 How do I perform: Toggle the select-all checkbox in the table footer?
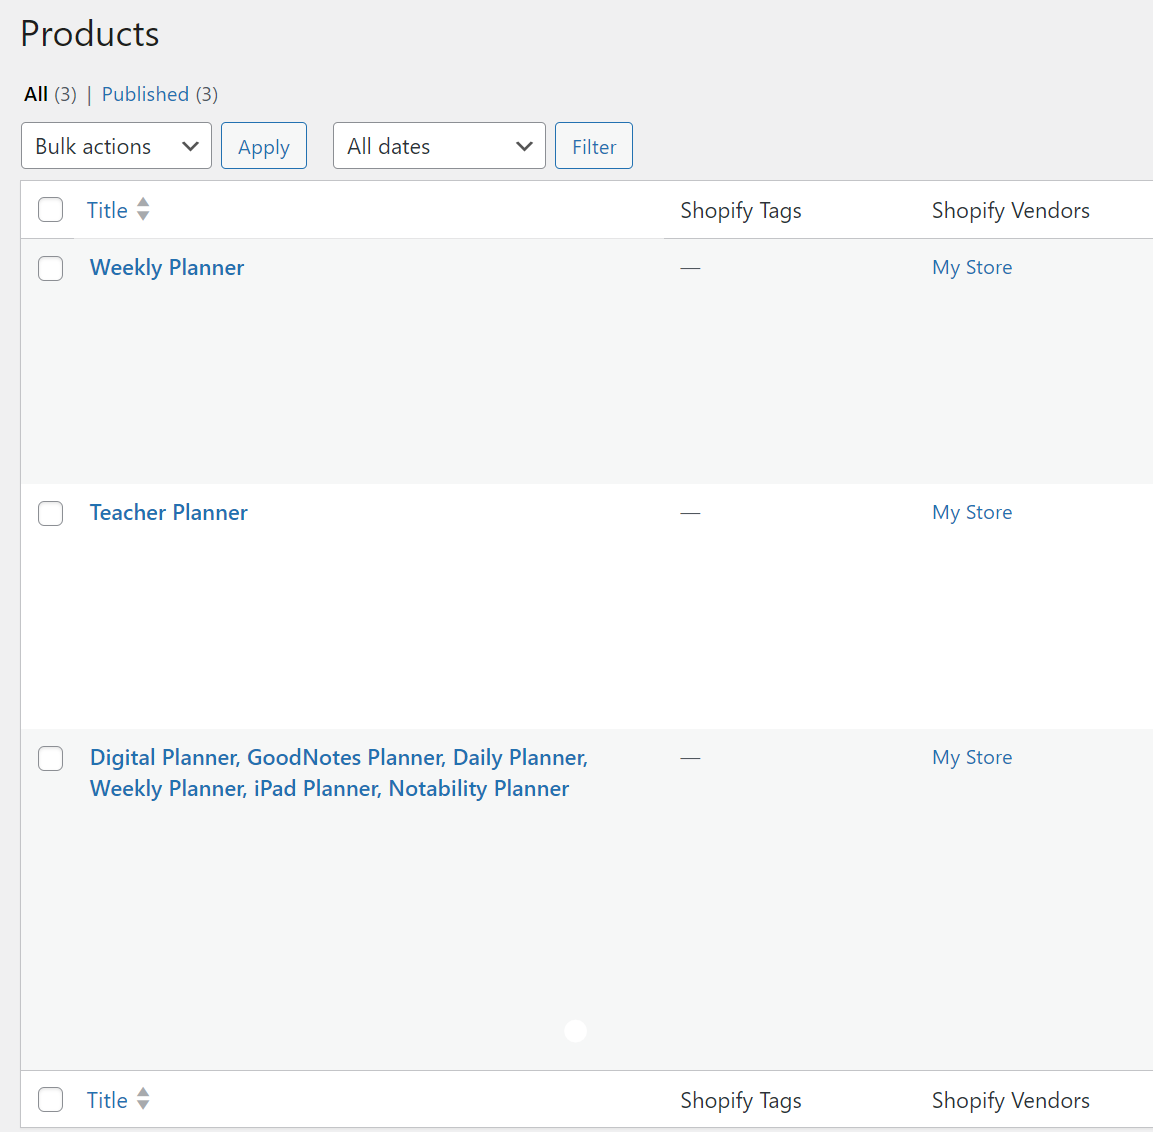click(50, 1100)
